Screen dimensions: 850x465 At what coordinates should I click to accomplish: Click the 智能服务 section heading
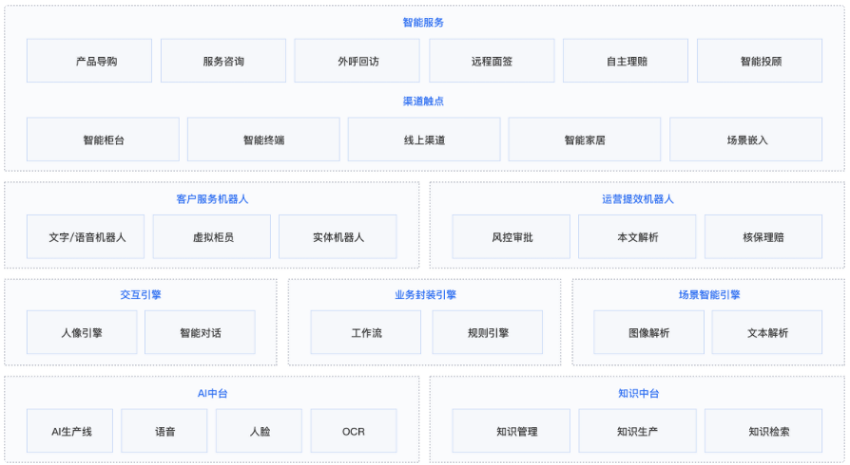[423, 22]
